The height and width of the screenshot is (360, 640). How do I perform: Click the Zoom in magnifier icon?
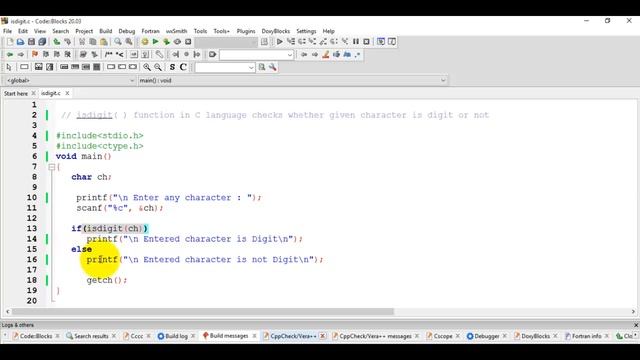coord(147,67)
